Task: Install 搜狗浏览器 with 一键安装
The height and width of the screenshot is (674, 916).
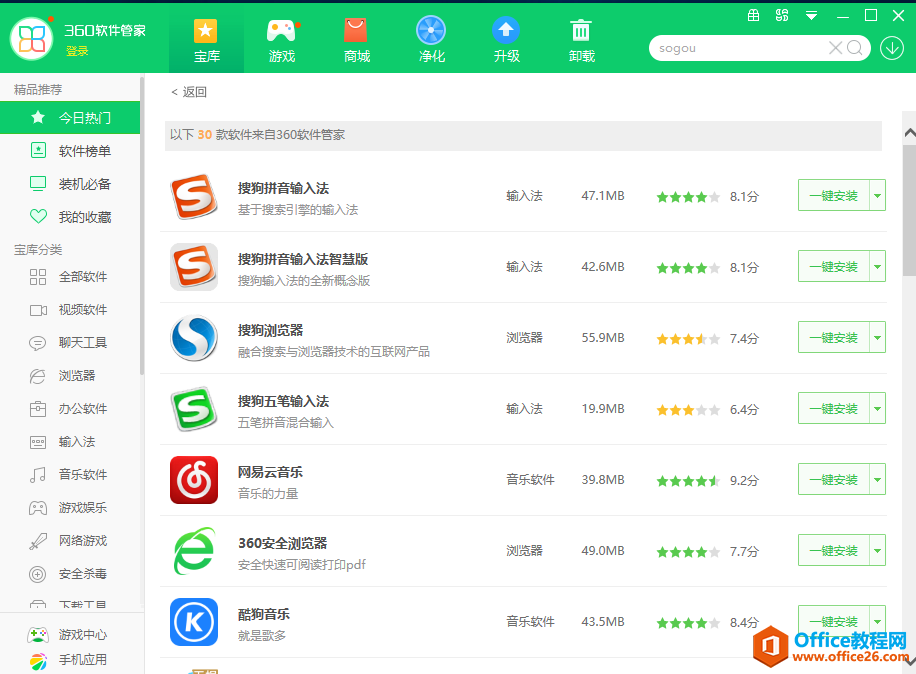Action: (834, 338)
